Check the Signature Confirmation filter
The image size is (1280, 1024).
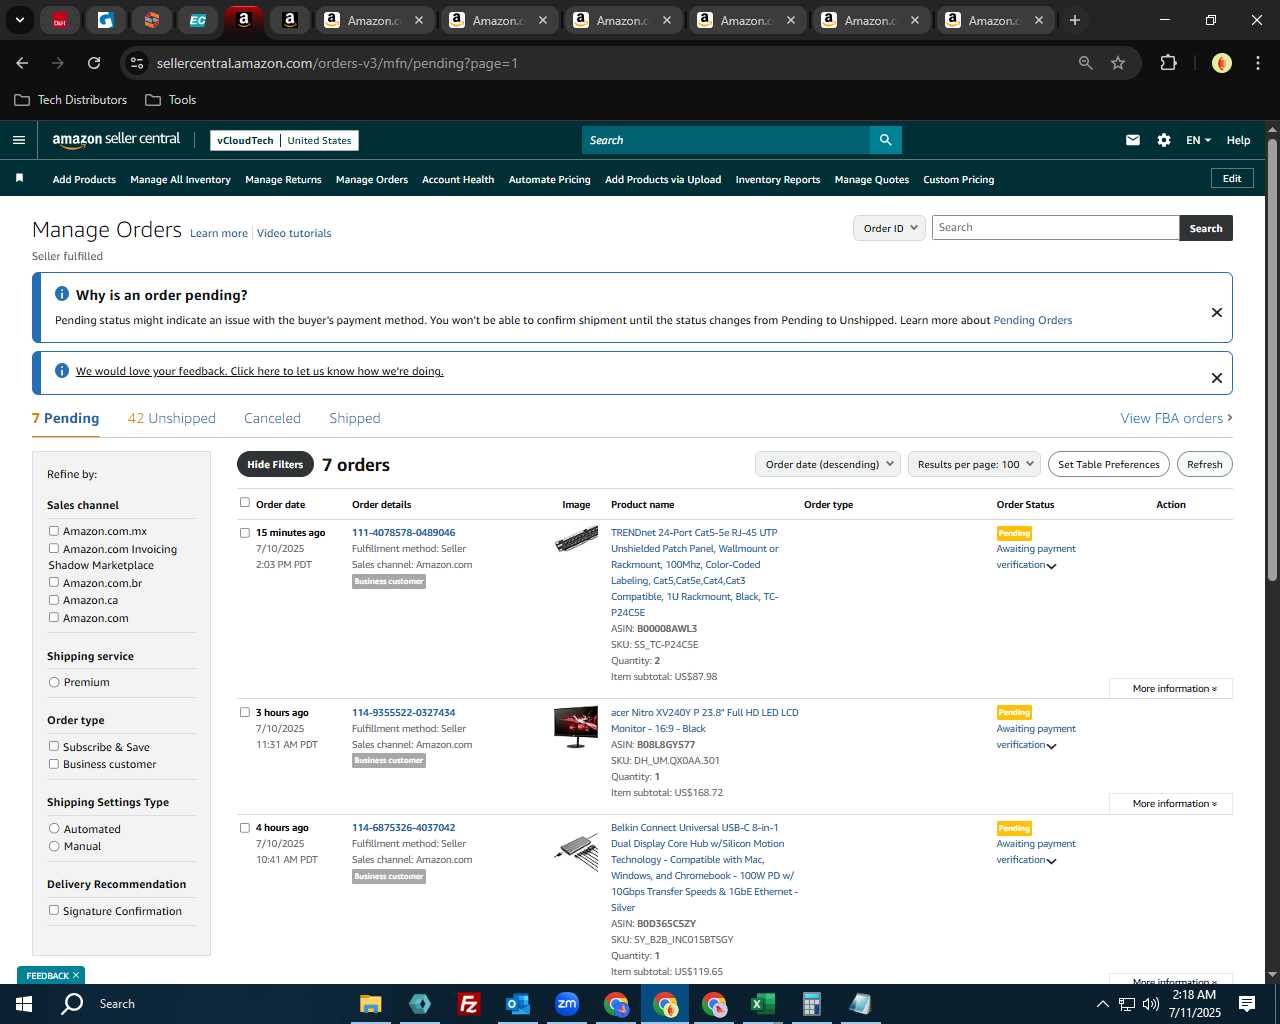(x=54, y=910)
